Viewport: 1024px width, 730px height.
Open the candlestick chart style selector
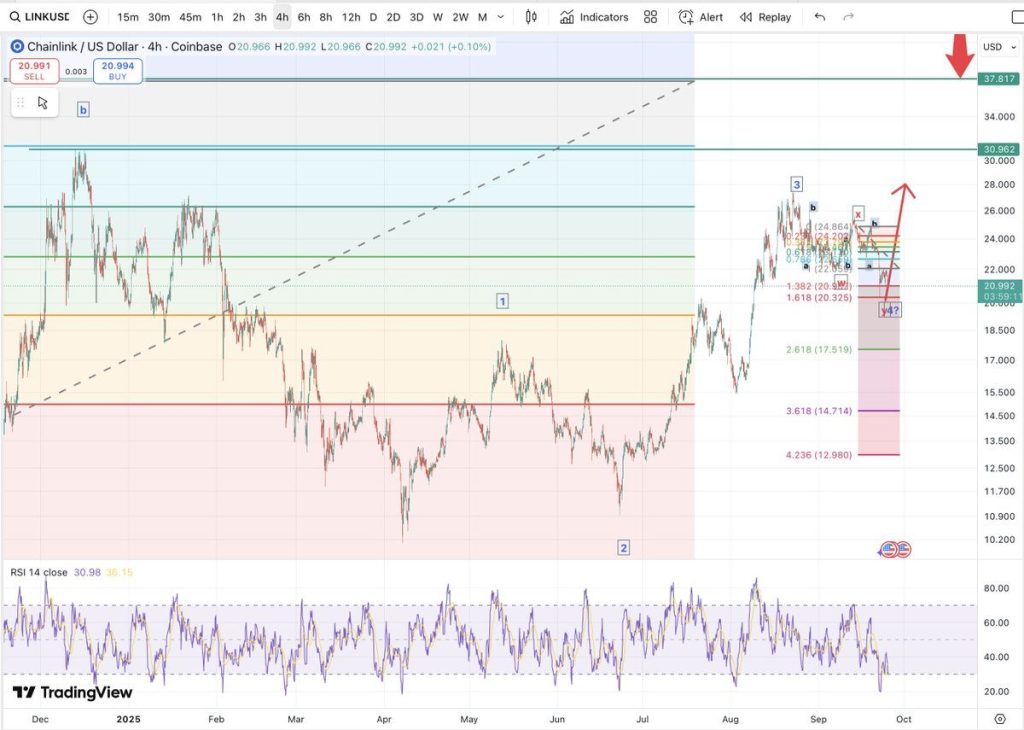[531, 17]
